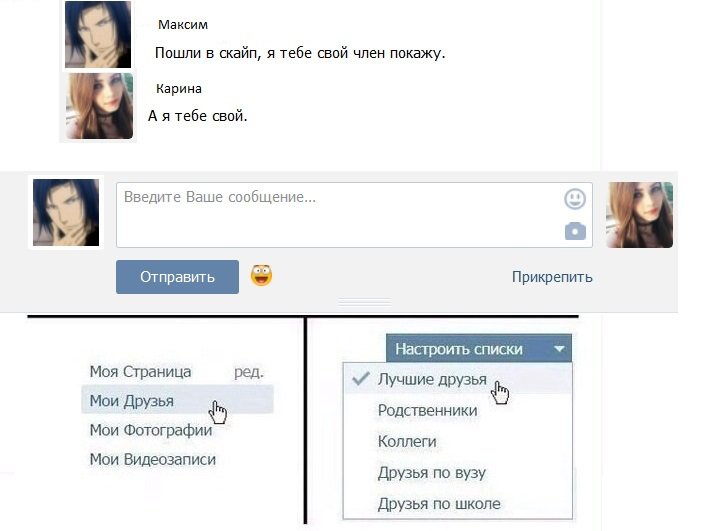Click the Отправить send button
Viewport: 705px width, 531px height.
click(x=177, y=277)
